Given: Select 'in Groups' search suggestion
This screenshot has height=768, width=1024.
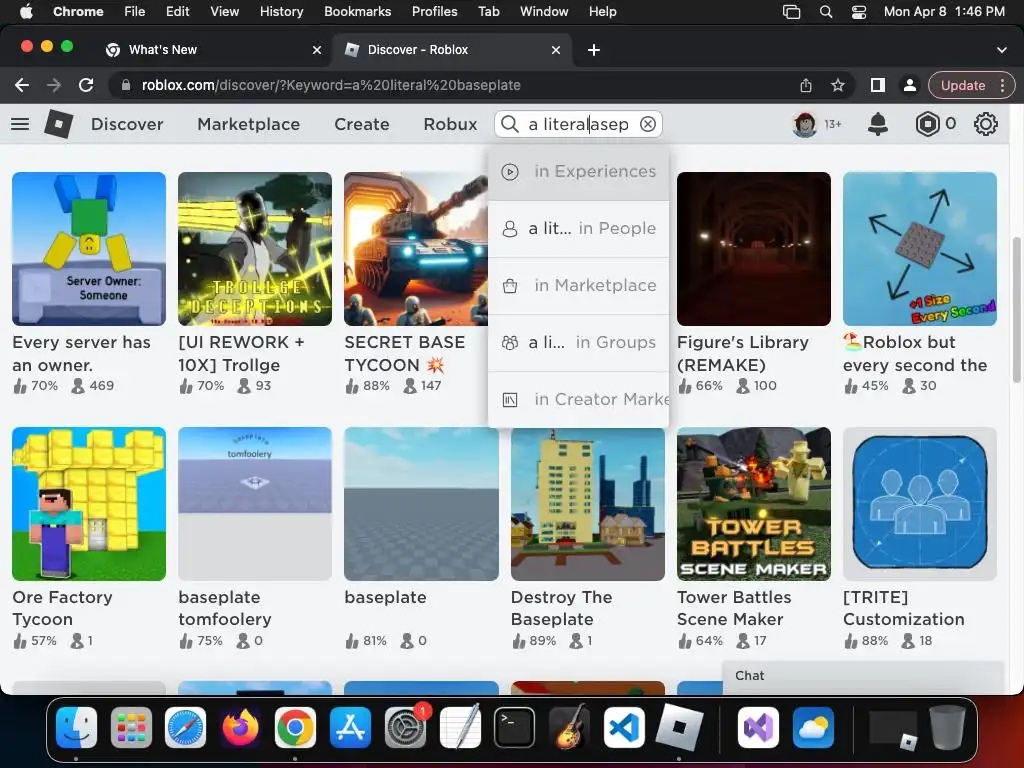Looking at the screenshot, I should click(x=579, y=342).
